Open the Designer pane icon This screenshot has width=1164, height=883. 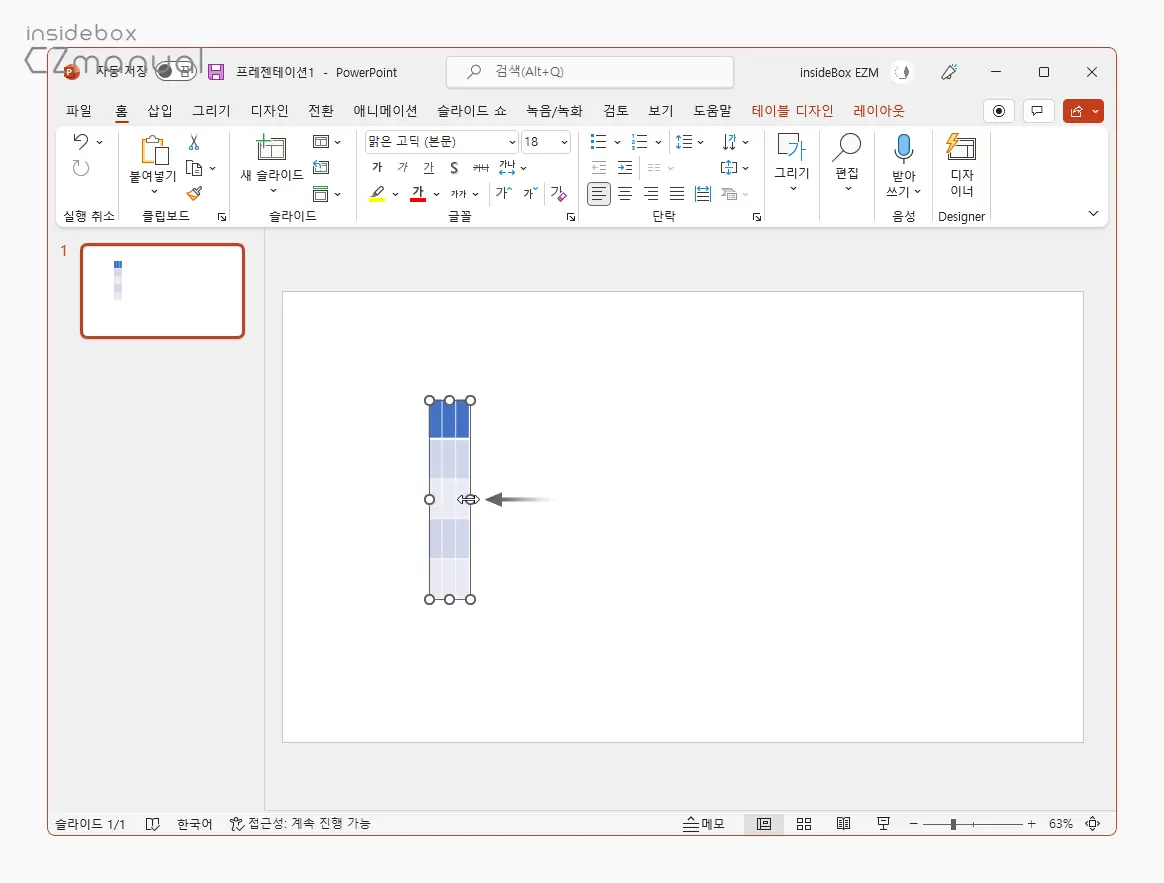tap(961, 148)
